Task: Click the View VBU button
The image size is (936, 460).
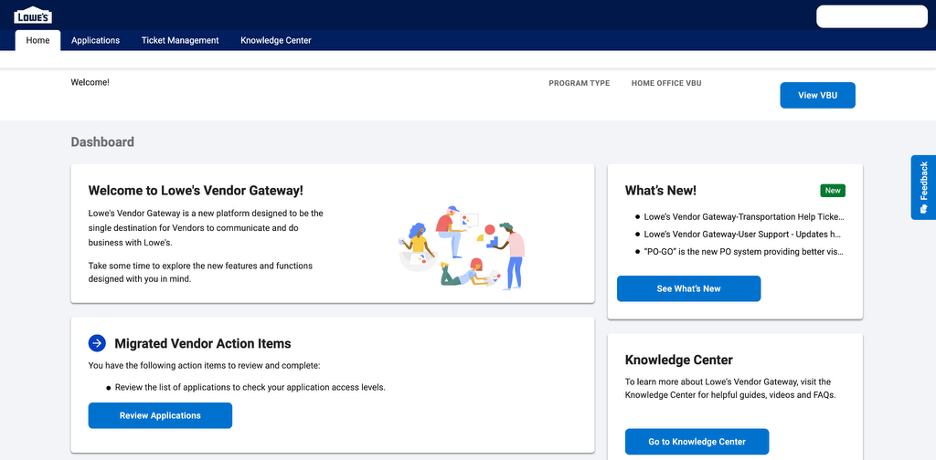Action: (x=817, y=95)
